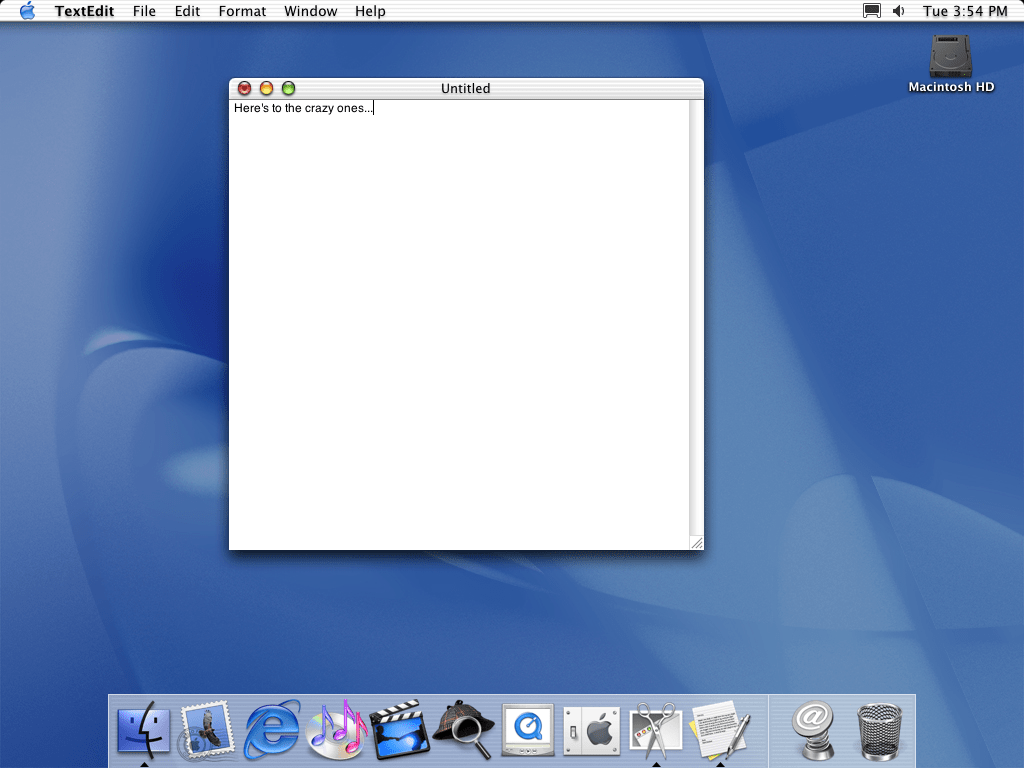This screenshot has width=1024, height=768.
Task: Click the Grab scissors icon in the Dock
Action: [656, 729]
